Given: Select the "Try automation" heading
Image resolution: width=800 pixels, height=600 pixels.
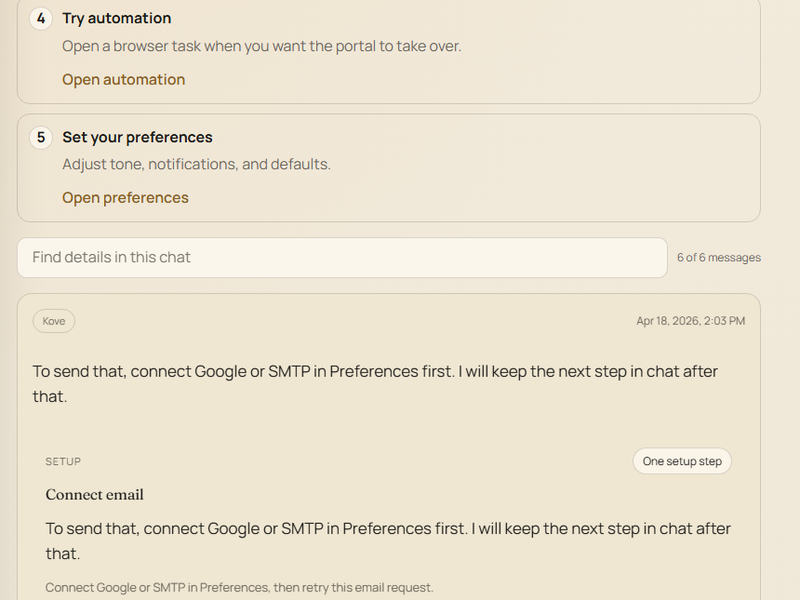Looking at the screenshot, I should coord(116,19).
